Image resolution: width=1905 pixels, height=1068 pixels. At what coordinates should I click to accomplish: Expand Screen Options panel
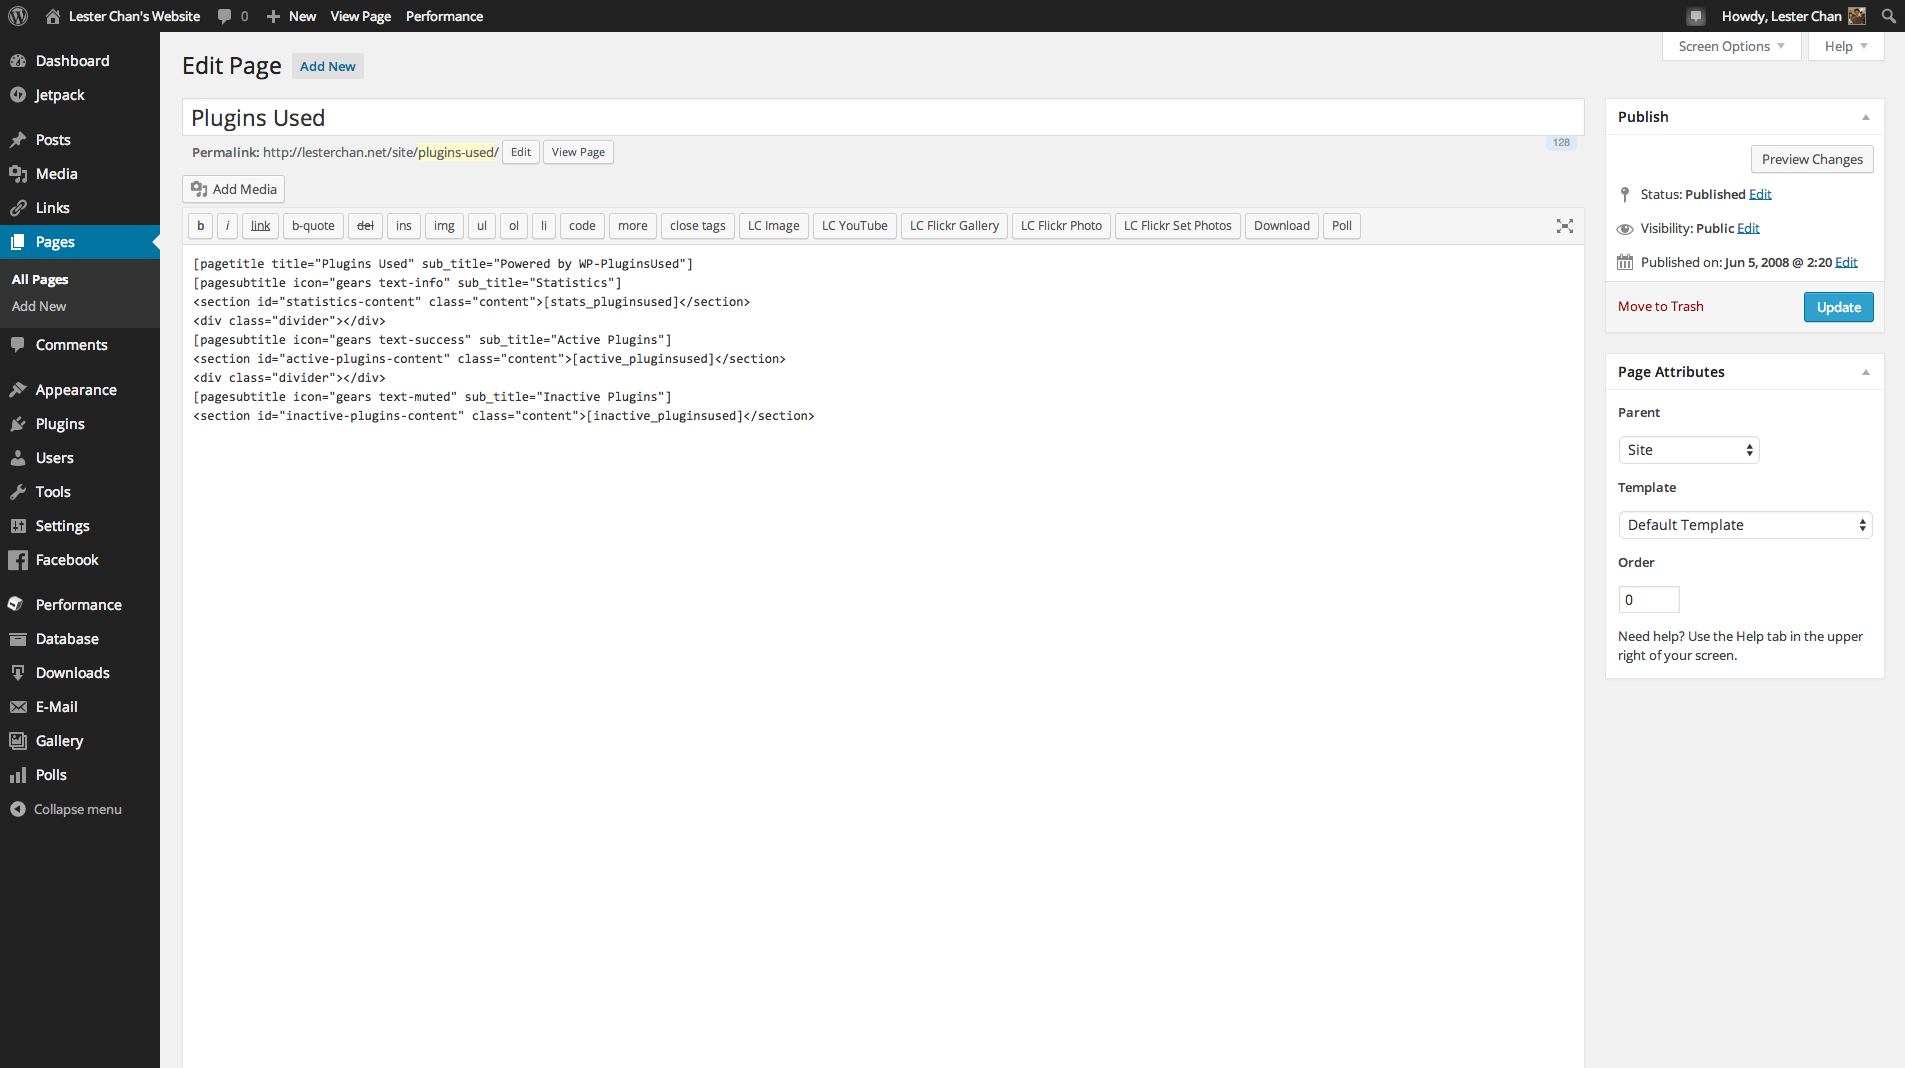[1731, 46]
